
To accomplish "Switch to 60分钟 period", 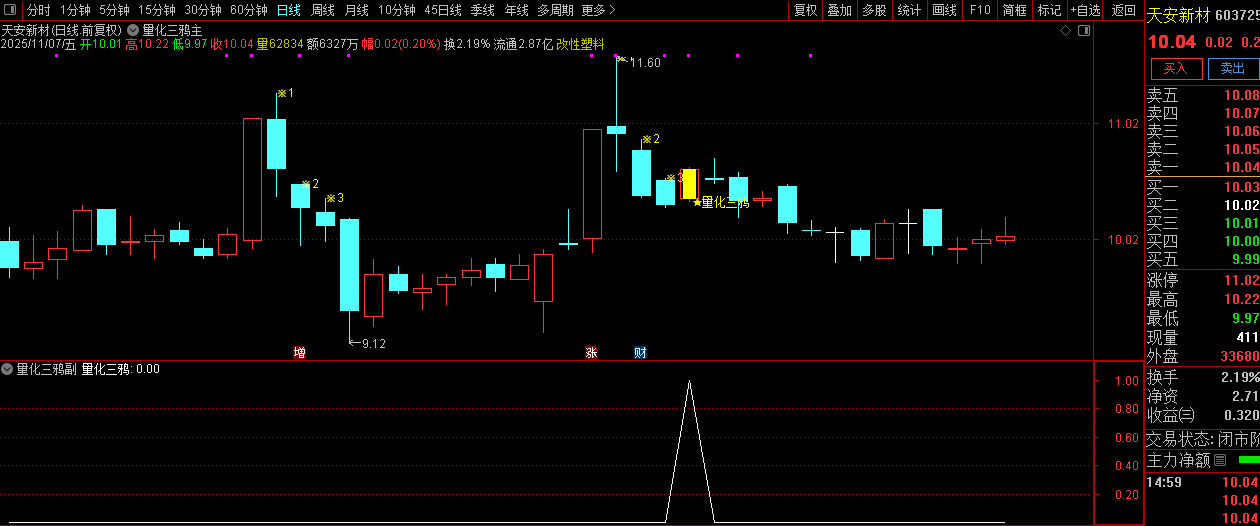I will pyautogui.click(x=248, y=10).
